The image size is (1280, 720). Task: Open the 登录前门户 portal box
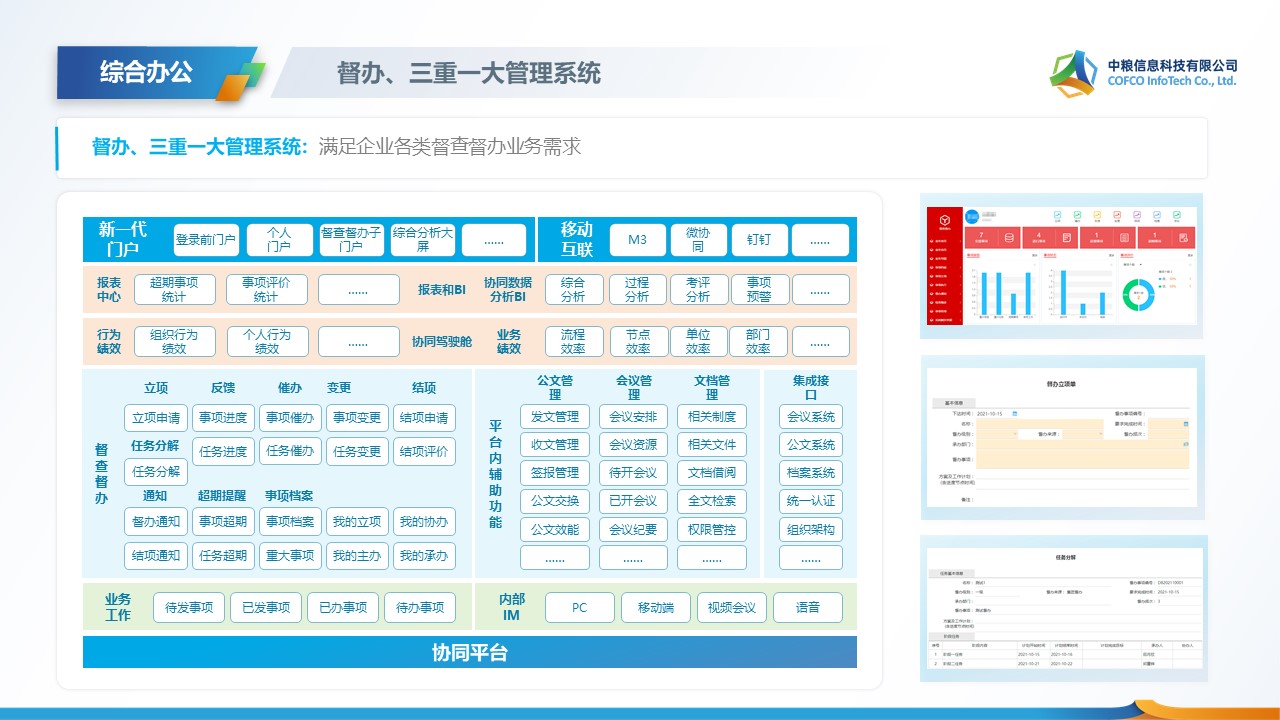[x=206, y=240]
